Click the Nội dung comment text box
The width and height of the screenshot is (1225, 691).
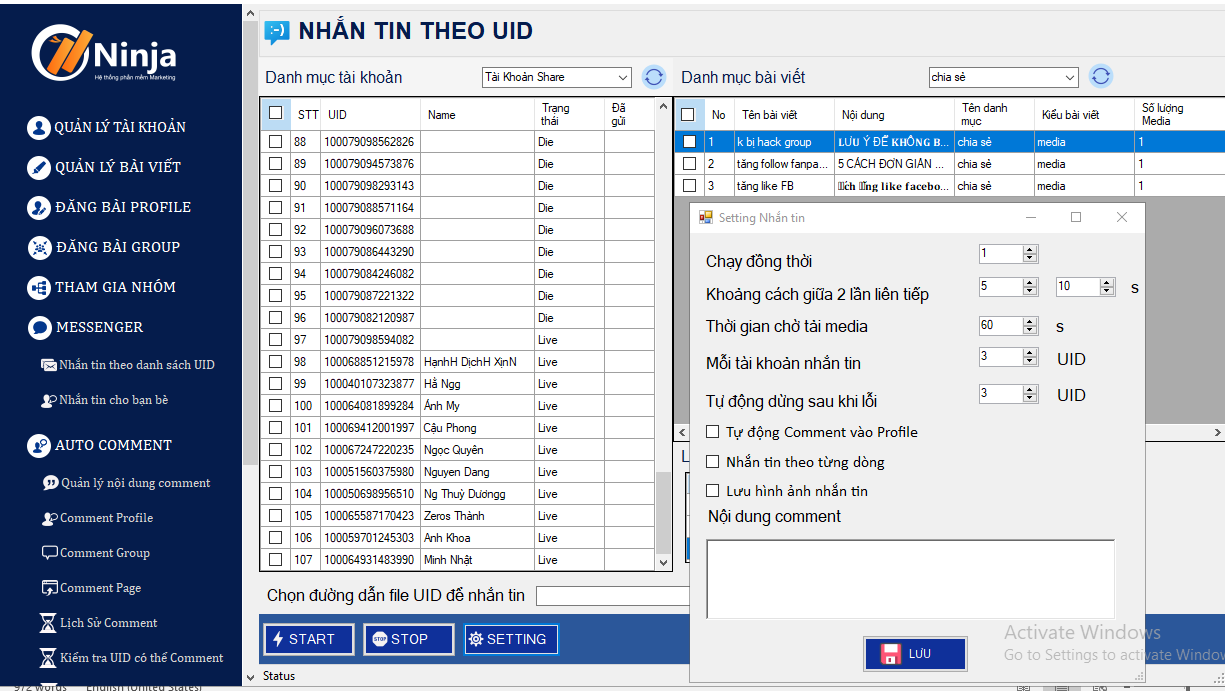click(x=910, y=578)
